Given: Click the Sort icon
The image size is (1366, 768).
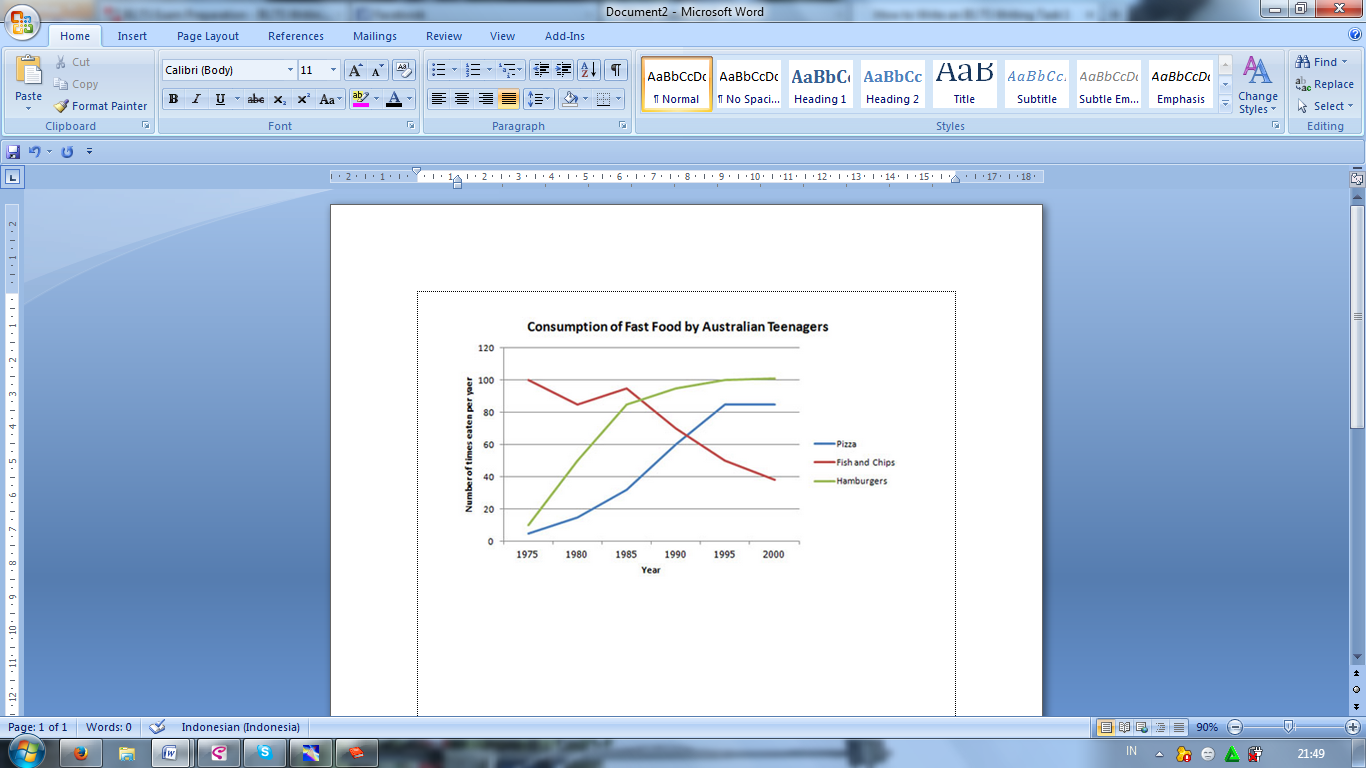Looking at the screenshot, I should pyautogui.click(x=589, y=70).
